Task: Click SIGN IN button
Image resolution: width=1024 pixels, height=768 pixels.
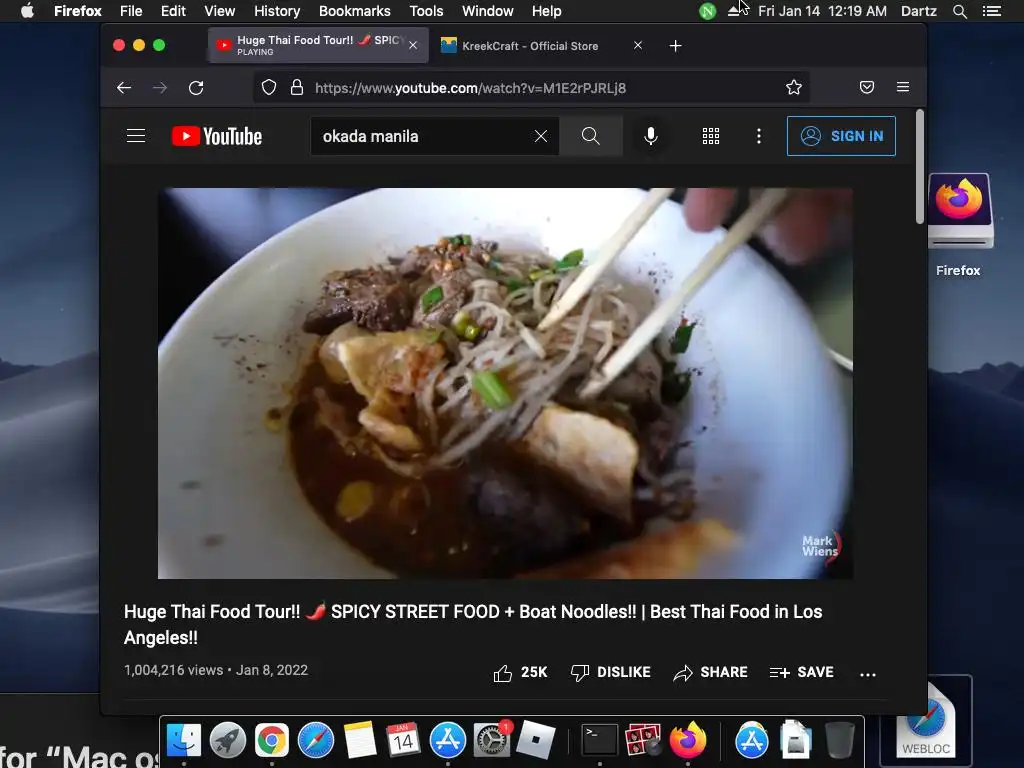Action: 841,136
